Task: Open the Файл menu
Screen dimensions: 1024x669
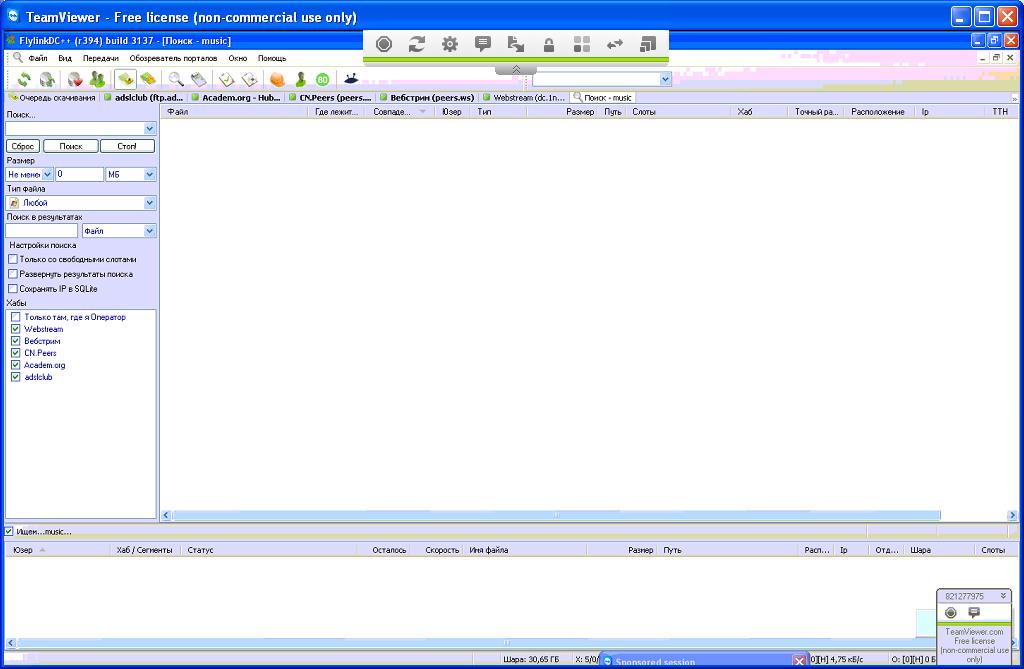Action: (x=38, y=58)
